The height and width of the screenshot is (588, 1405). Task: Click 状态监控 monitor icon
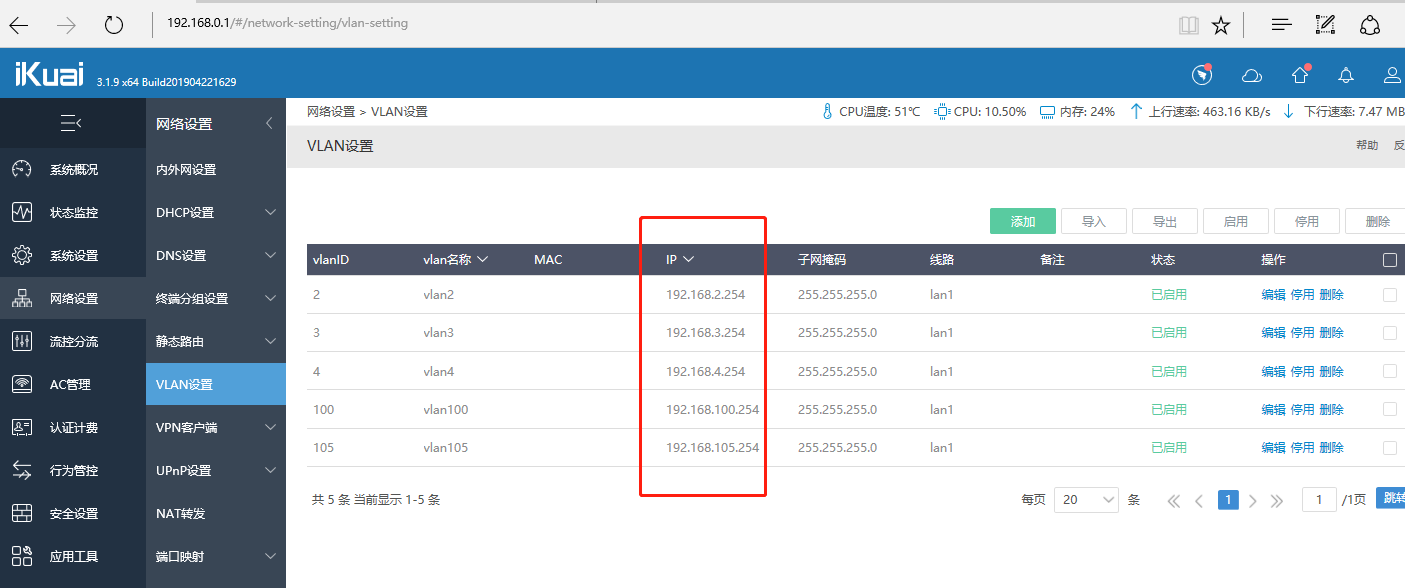(x=22, y=212)
